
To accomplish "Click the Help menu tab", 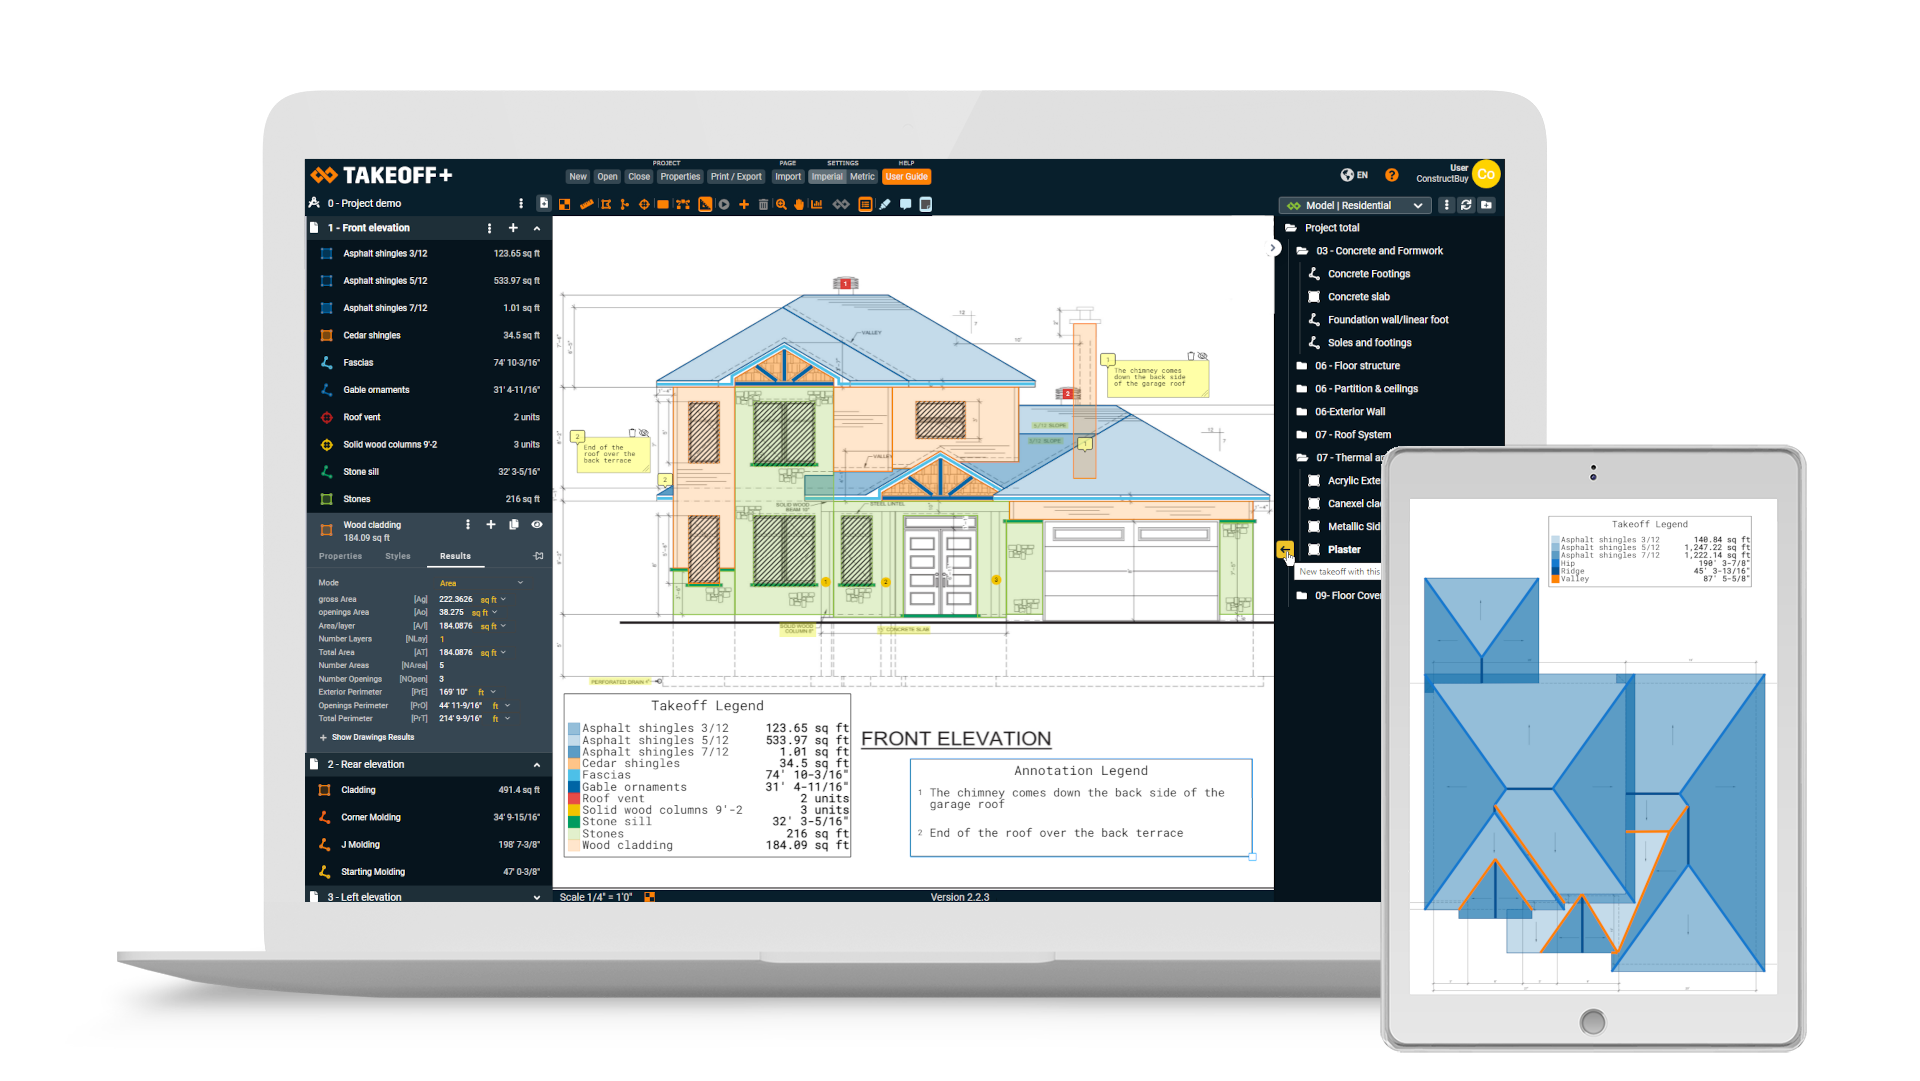I will [x=911, y=162].
